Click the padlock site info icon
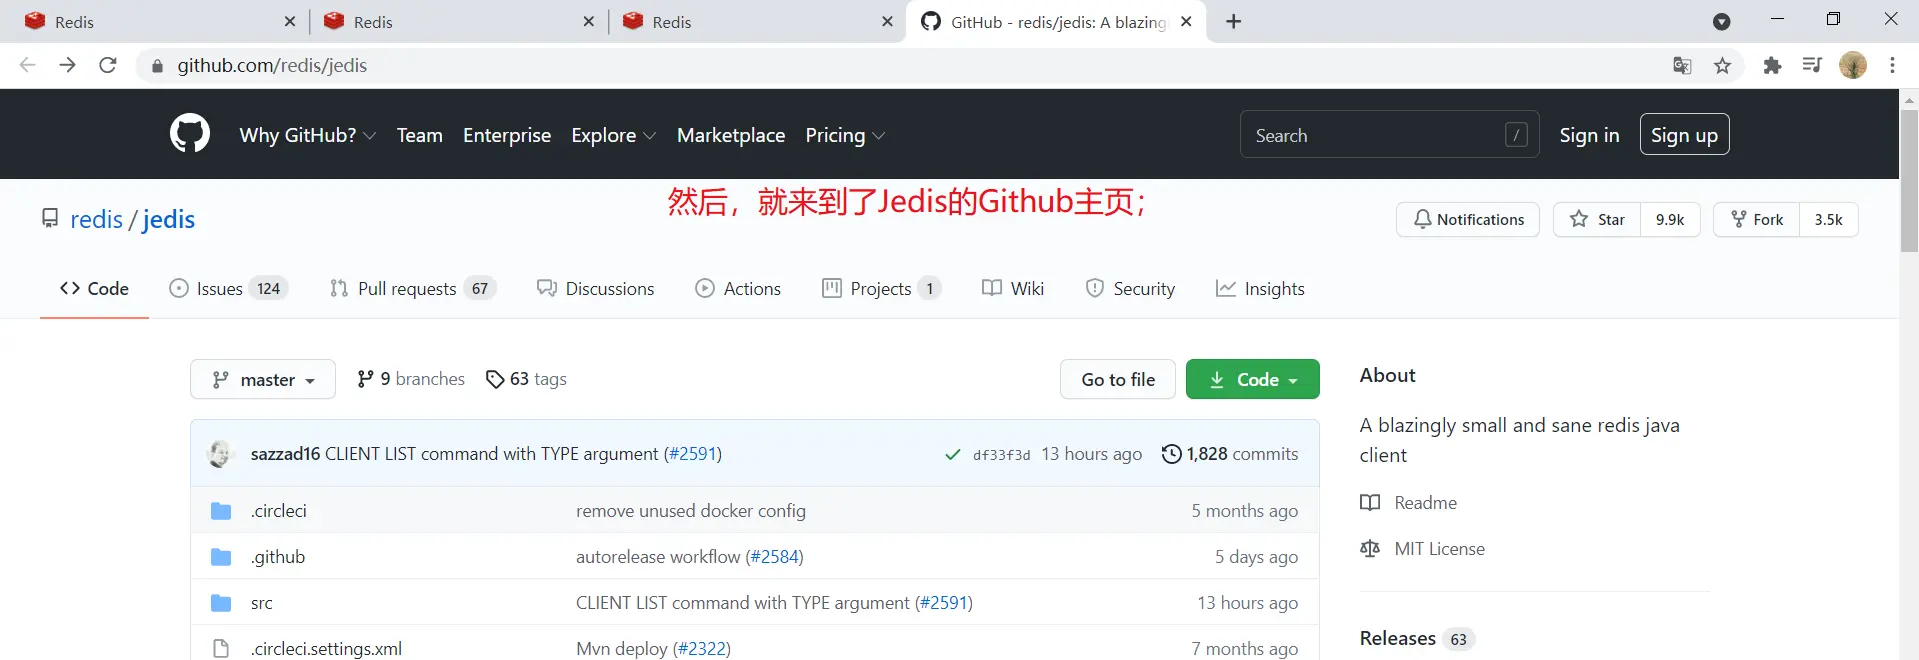The width and height of the screenshot is (1919, 660). pos(157,66)
